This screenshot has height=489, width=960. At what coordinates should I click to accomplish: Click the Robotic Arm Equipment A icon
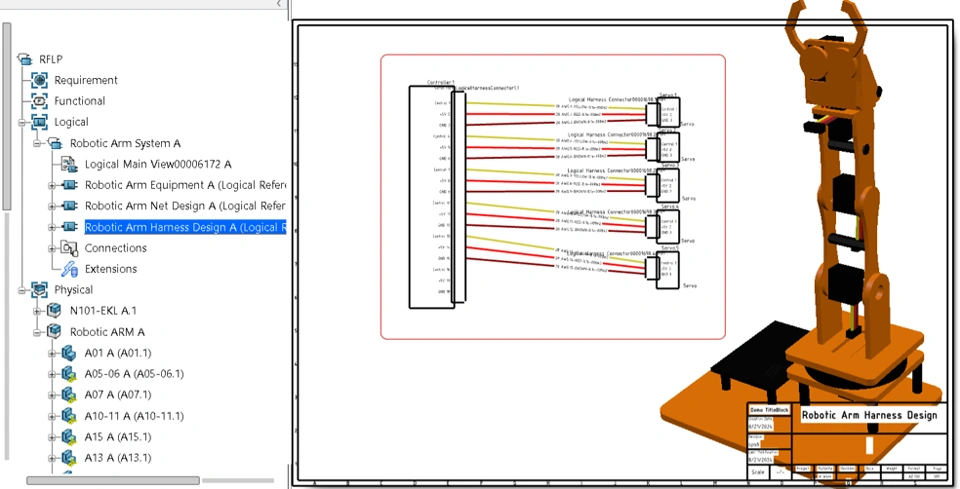[x=70, y=185]
